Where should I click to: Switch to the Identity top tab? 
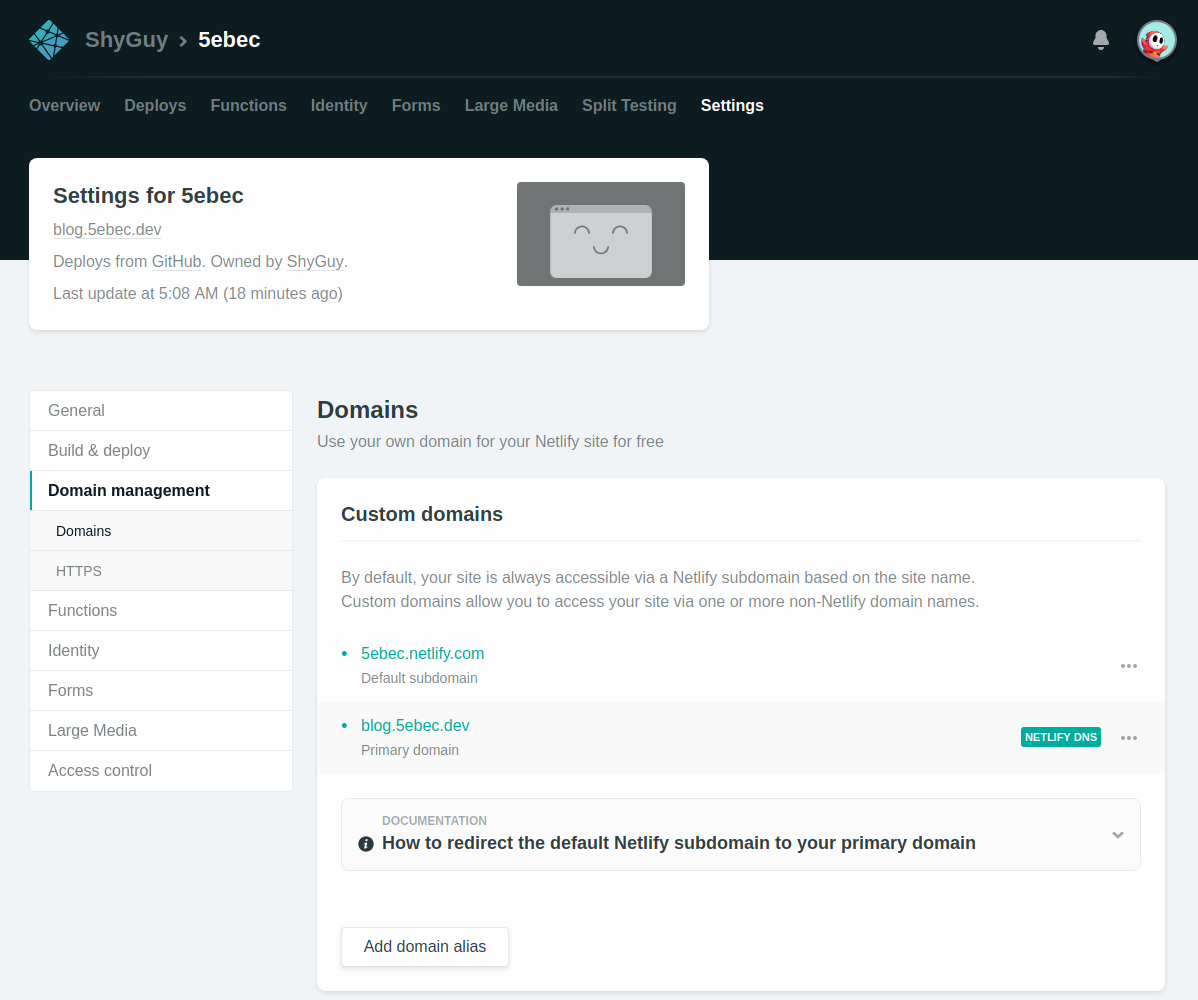coord(339,105)
